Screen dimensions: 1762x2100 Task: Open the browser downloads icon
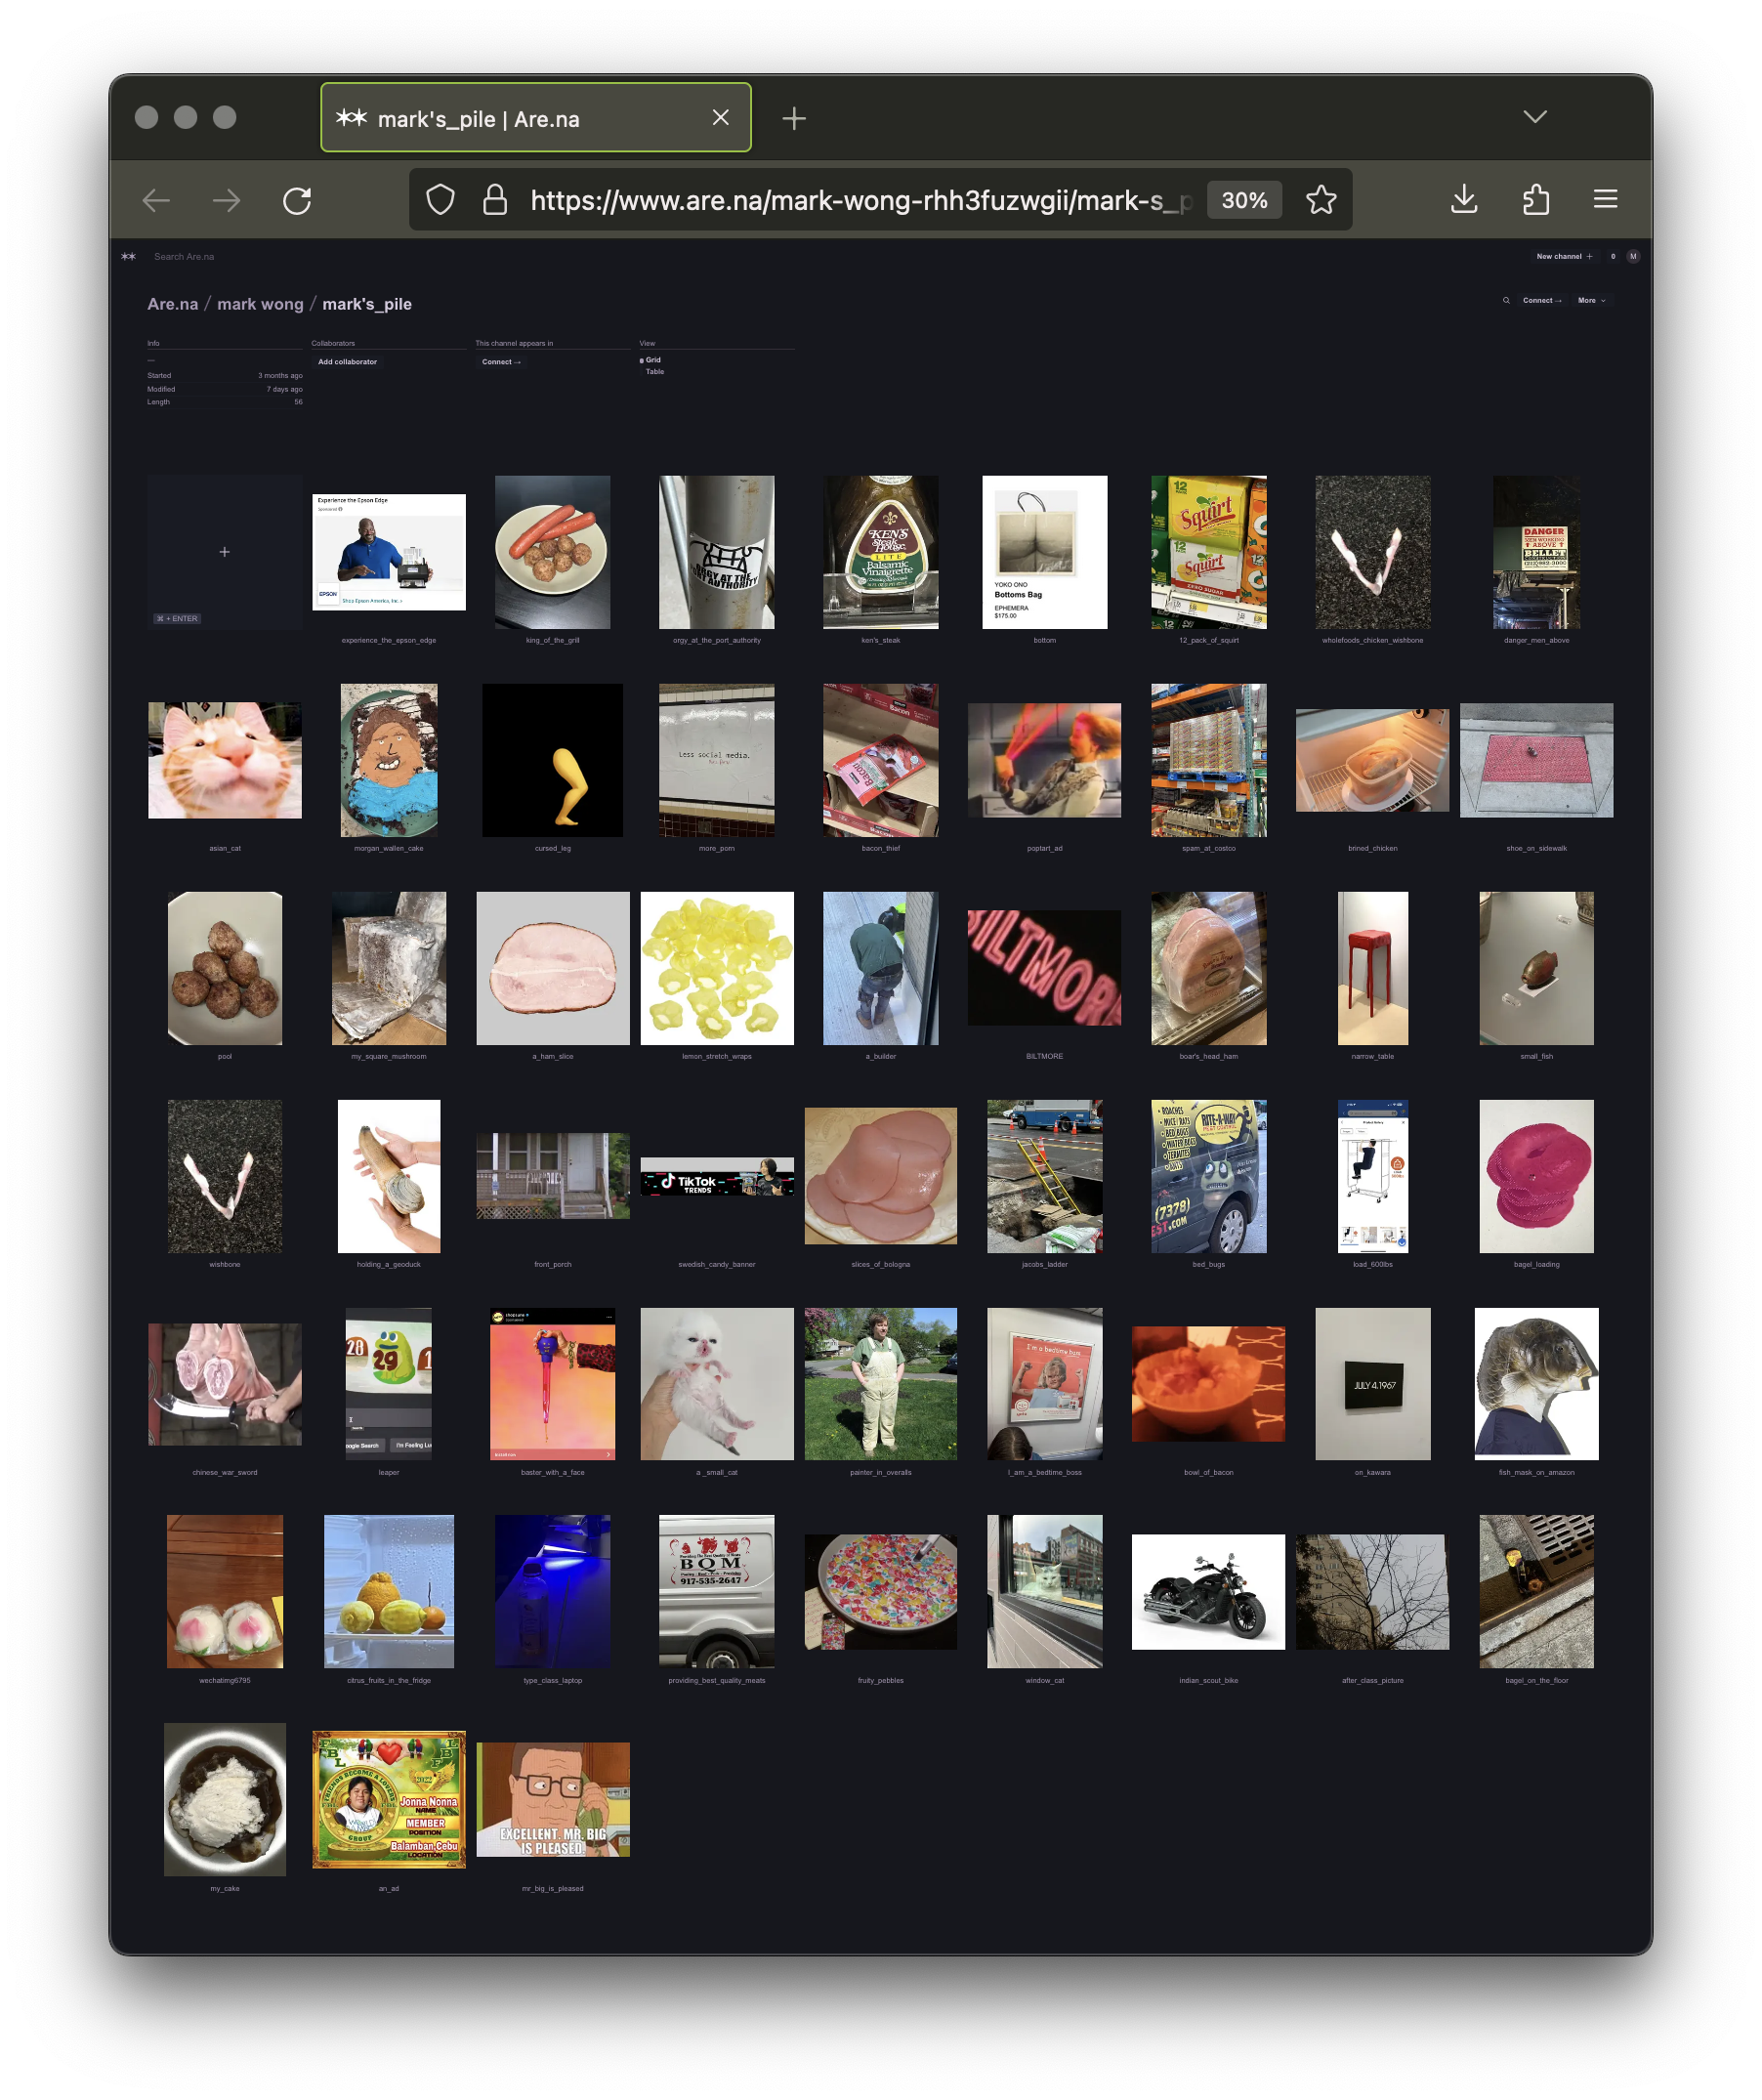[x=1463, y=200]
